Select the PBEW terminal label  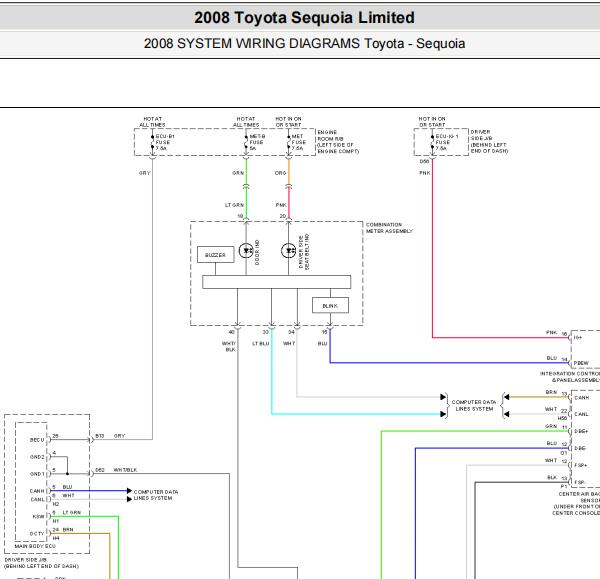pos(581,363)
